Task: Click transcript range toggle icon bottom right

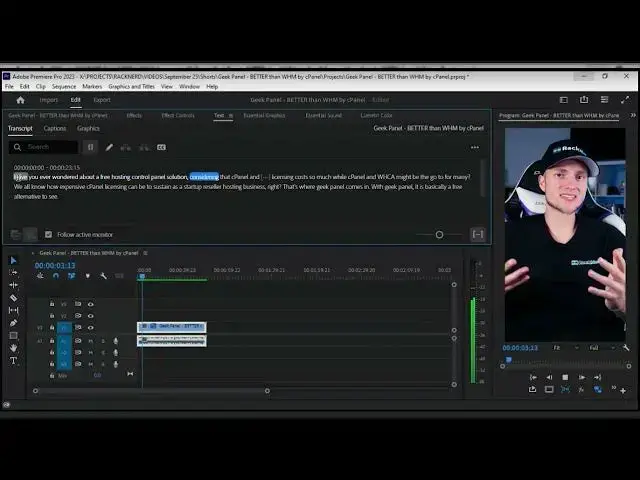Action: coord(478,234)
